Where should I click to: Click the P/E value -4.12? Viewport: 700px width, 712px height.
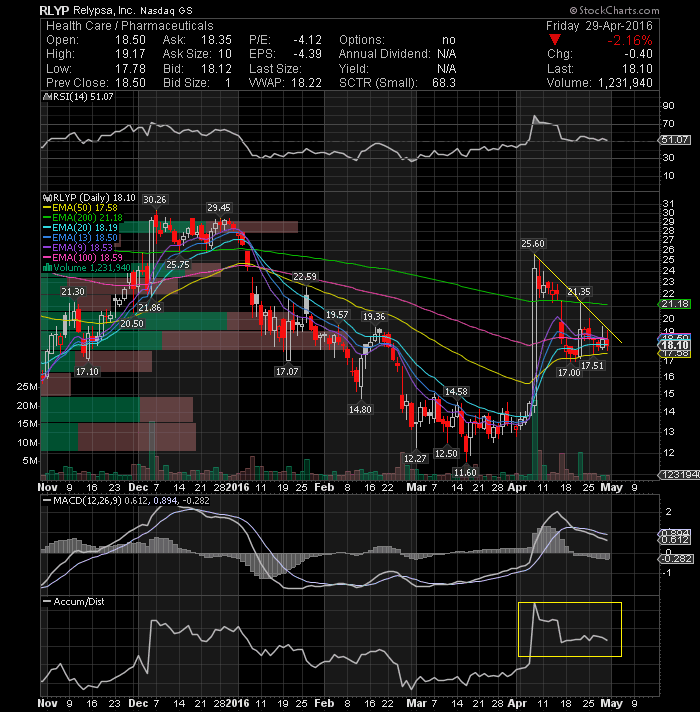pos(307,40)
